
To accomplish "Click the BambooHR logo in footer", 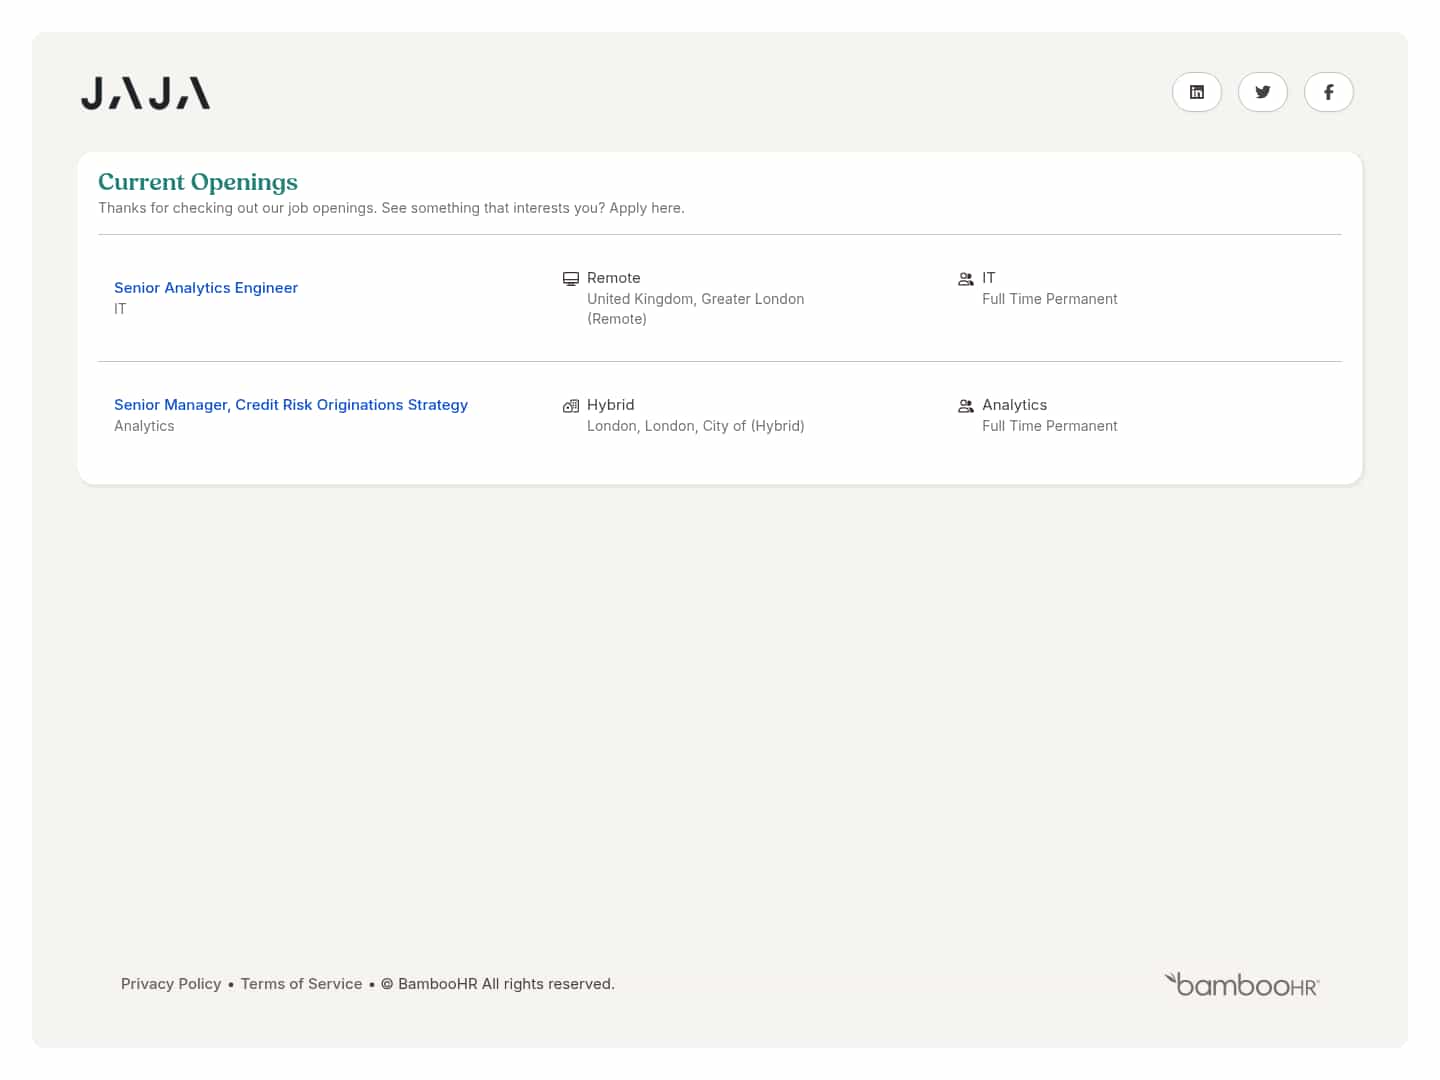I will coord(1242,985).
